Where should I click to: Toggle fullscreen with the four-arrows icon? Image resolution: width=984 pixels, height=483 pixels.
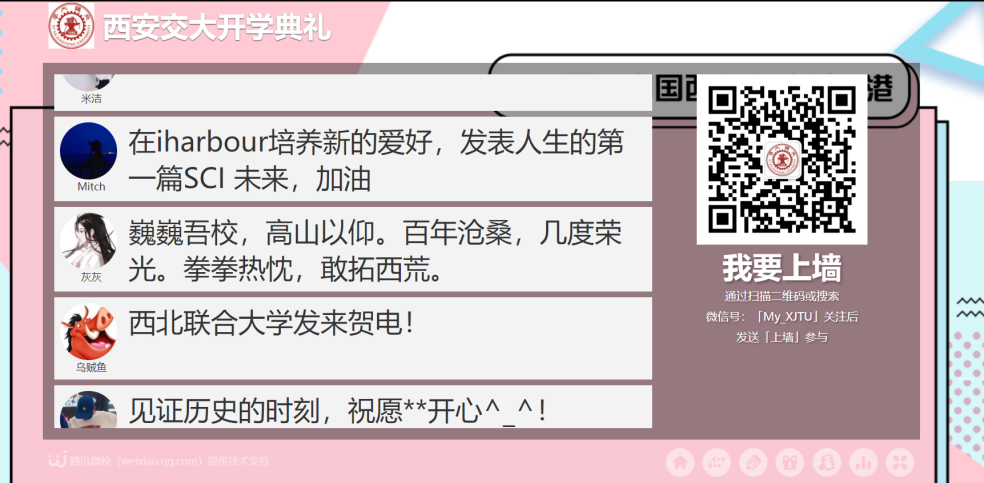coord(900,462)
